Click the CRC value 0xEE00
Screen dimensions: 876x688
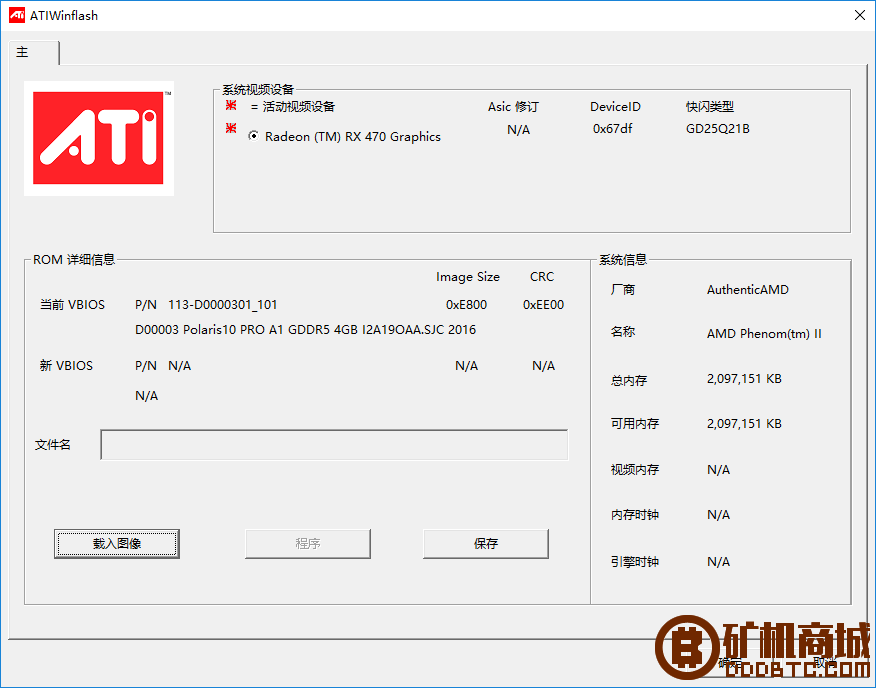tap(543, 305)
